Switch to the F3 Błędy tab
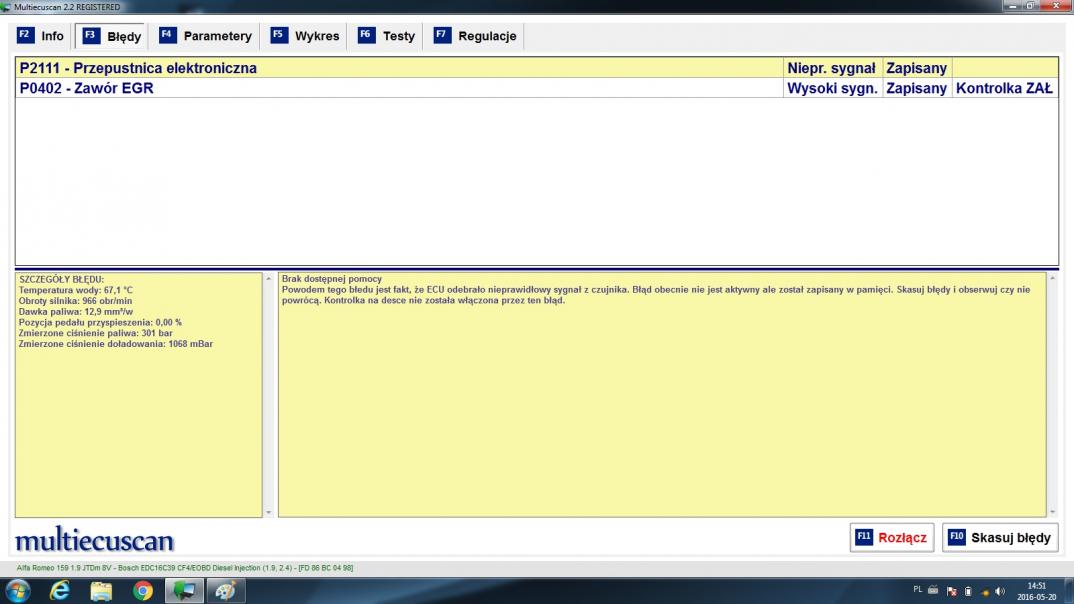This screenshot has width=1074, height=604. coord(112,36)
